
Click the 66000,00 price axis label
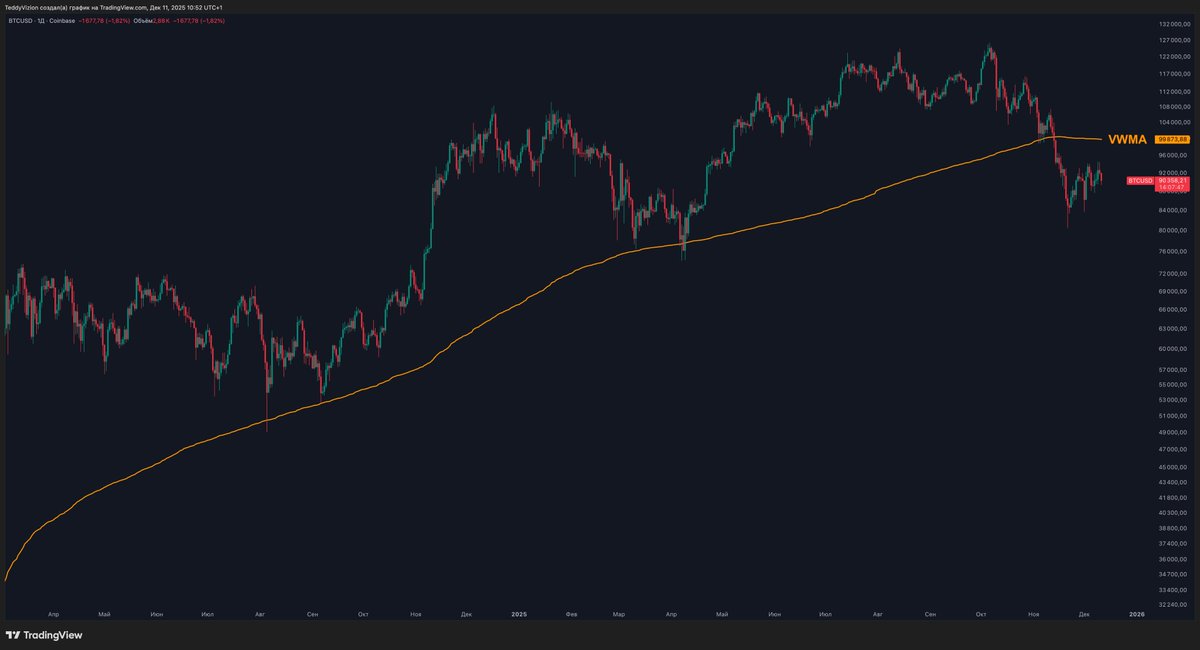point(1174,309)
